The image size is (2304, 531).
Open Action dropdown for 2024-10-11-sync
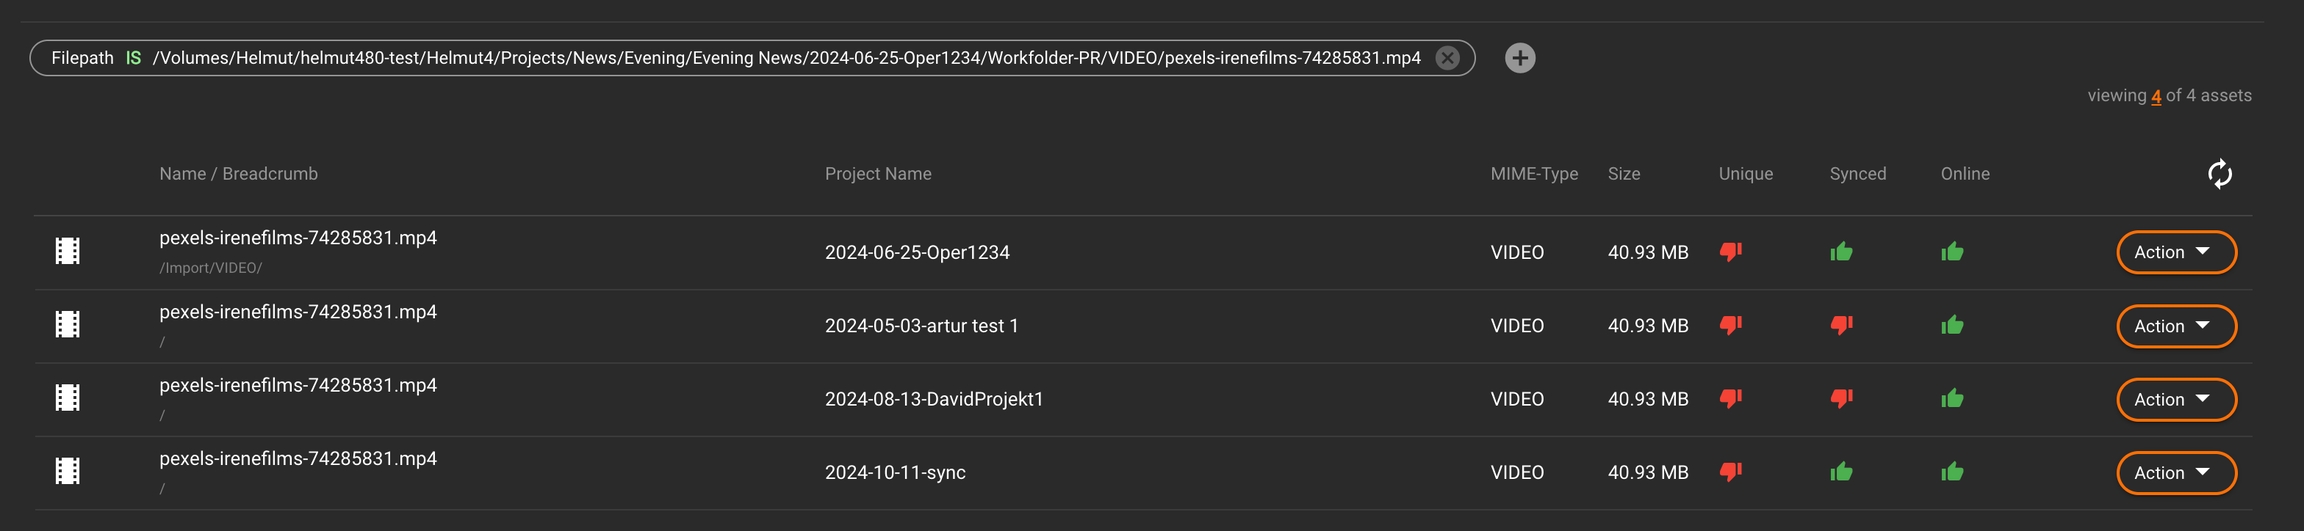click(2176, 473)
